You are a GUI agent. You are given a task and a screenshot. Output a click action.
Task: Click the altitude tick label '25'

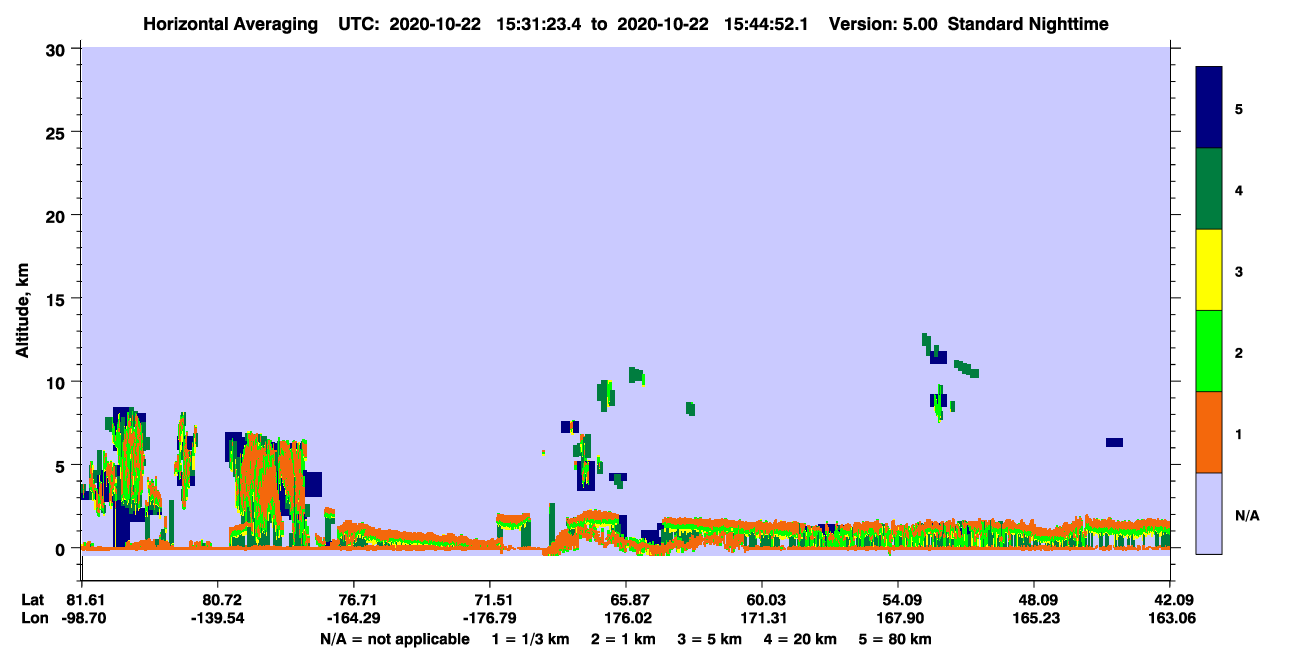coord(57,132)
